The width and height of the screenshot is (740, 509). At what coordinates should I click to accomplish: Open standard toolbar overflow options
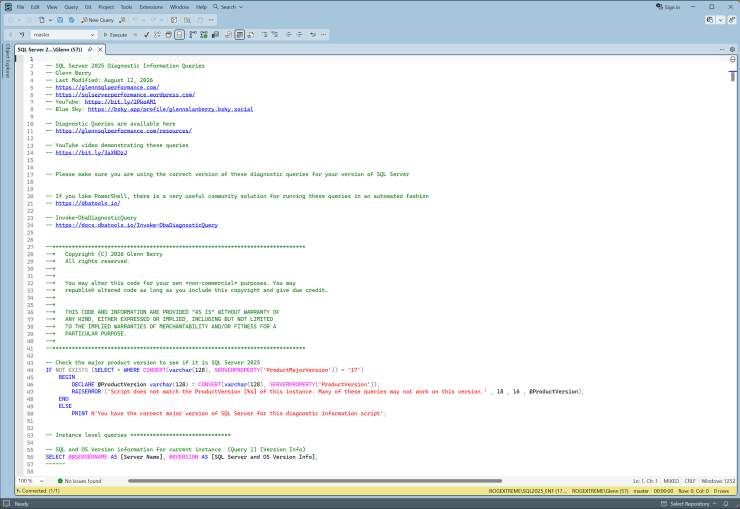coord(211,20)
